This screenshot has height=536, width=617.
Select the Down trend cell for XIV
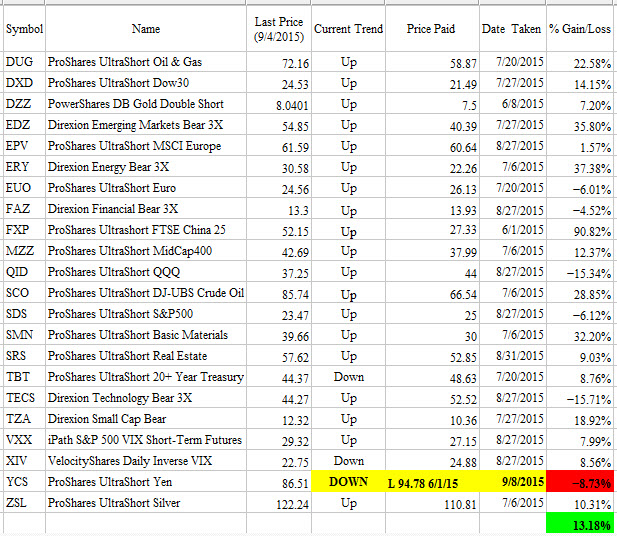click(x=348, y=460)
